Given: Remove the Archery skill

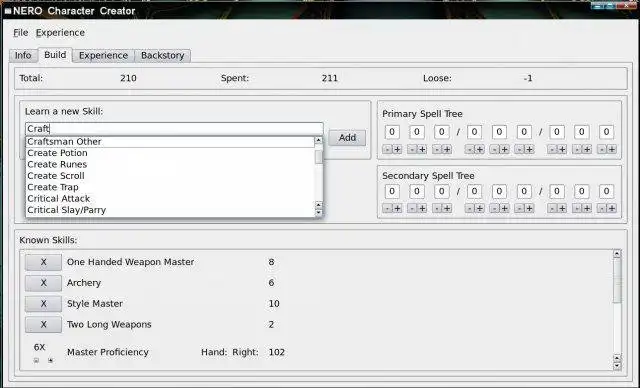Looking at the screenshot, I should tap(43, 283).
